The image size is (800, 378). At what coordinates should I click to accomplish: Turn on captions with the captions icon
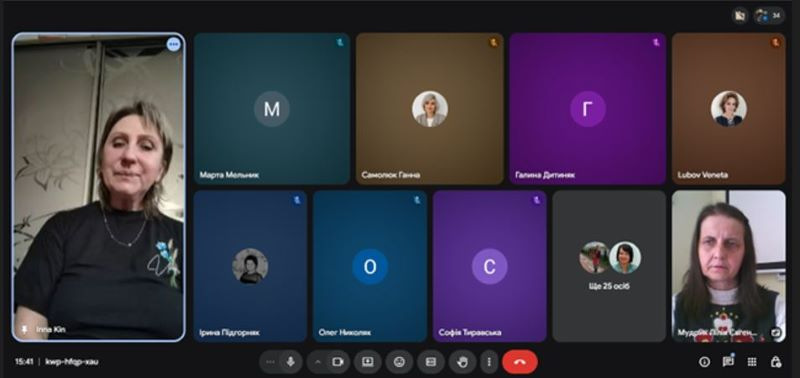tap(431, 362)
